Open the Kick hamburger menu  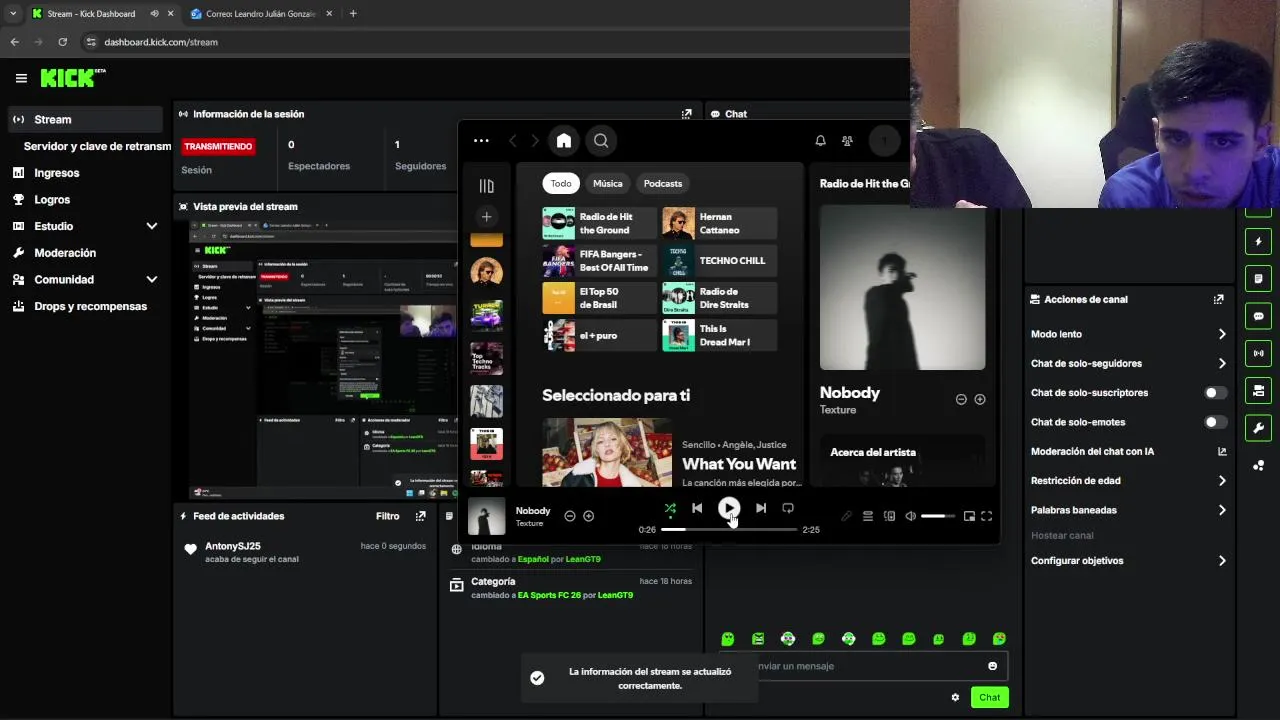click(21, 78)
